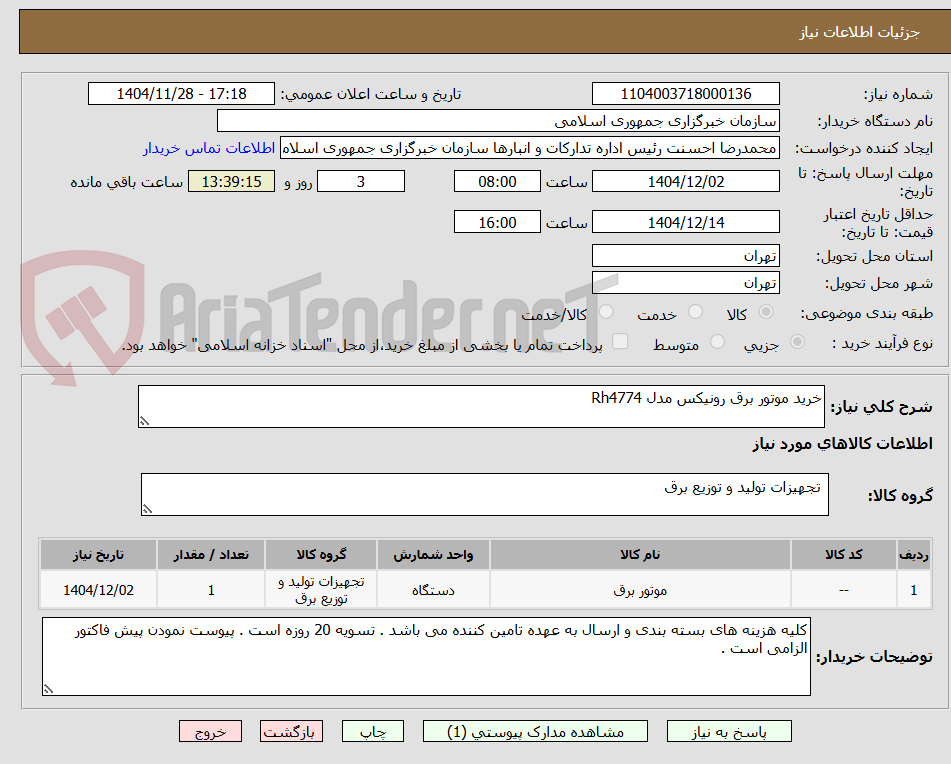Image resolution: width=951 pixels, height=764 pixels.
Task: Click the resize handle of description box
Action: [144, 421]
